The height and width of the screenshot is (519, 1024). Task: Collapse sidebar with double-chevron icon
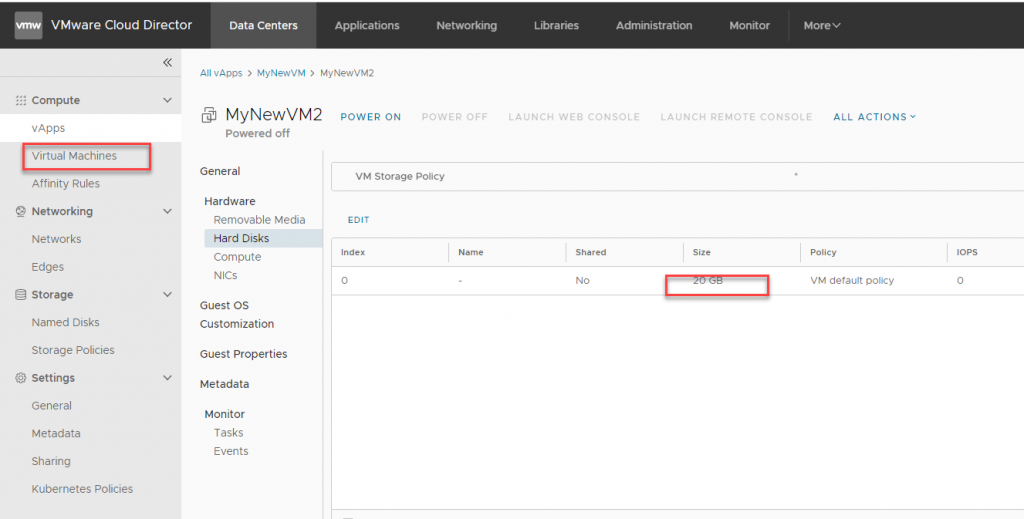[x=167, y=63]
